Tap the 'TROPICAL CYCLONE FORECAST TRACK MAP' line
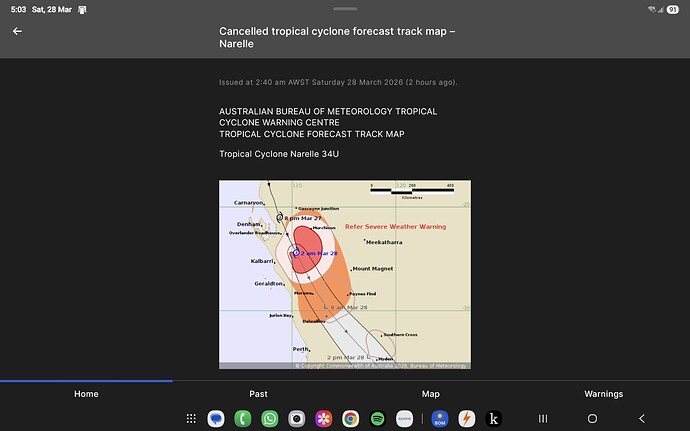 pyautogui.click(x=312, y=134)
